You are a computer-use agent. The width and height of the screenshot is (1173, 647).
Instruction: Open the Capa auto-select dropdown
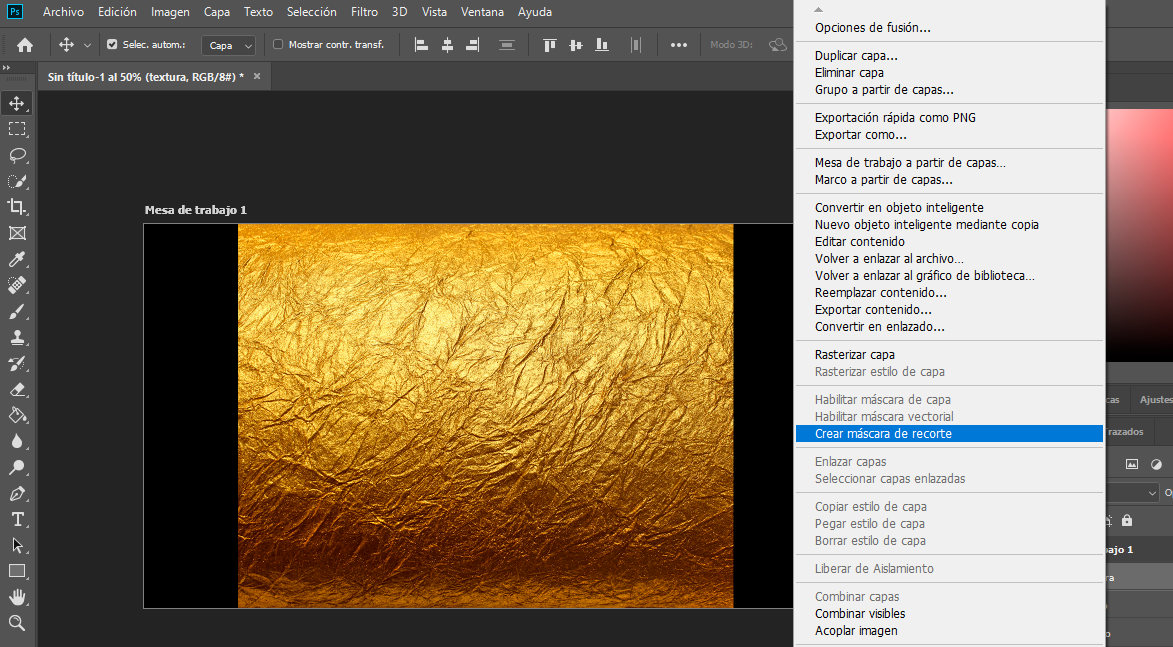pyautogui.click(x=229, y=45)
